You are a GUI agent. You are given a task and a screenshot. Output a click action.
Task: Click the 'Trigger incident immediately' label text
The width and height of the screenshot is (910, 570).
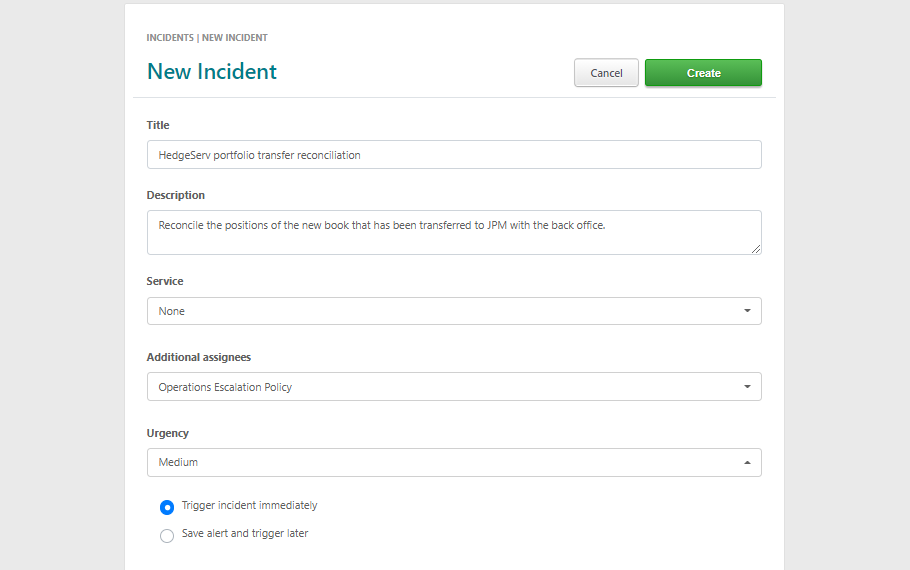click(x=250, y=505)
